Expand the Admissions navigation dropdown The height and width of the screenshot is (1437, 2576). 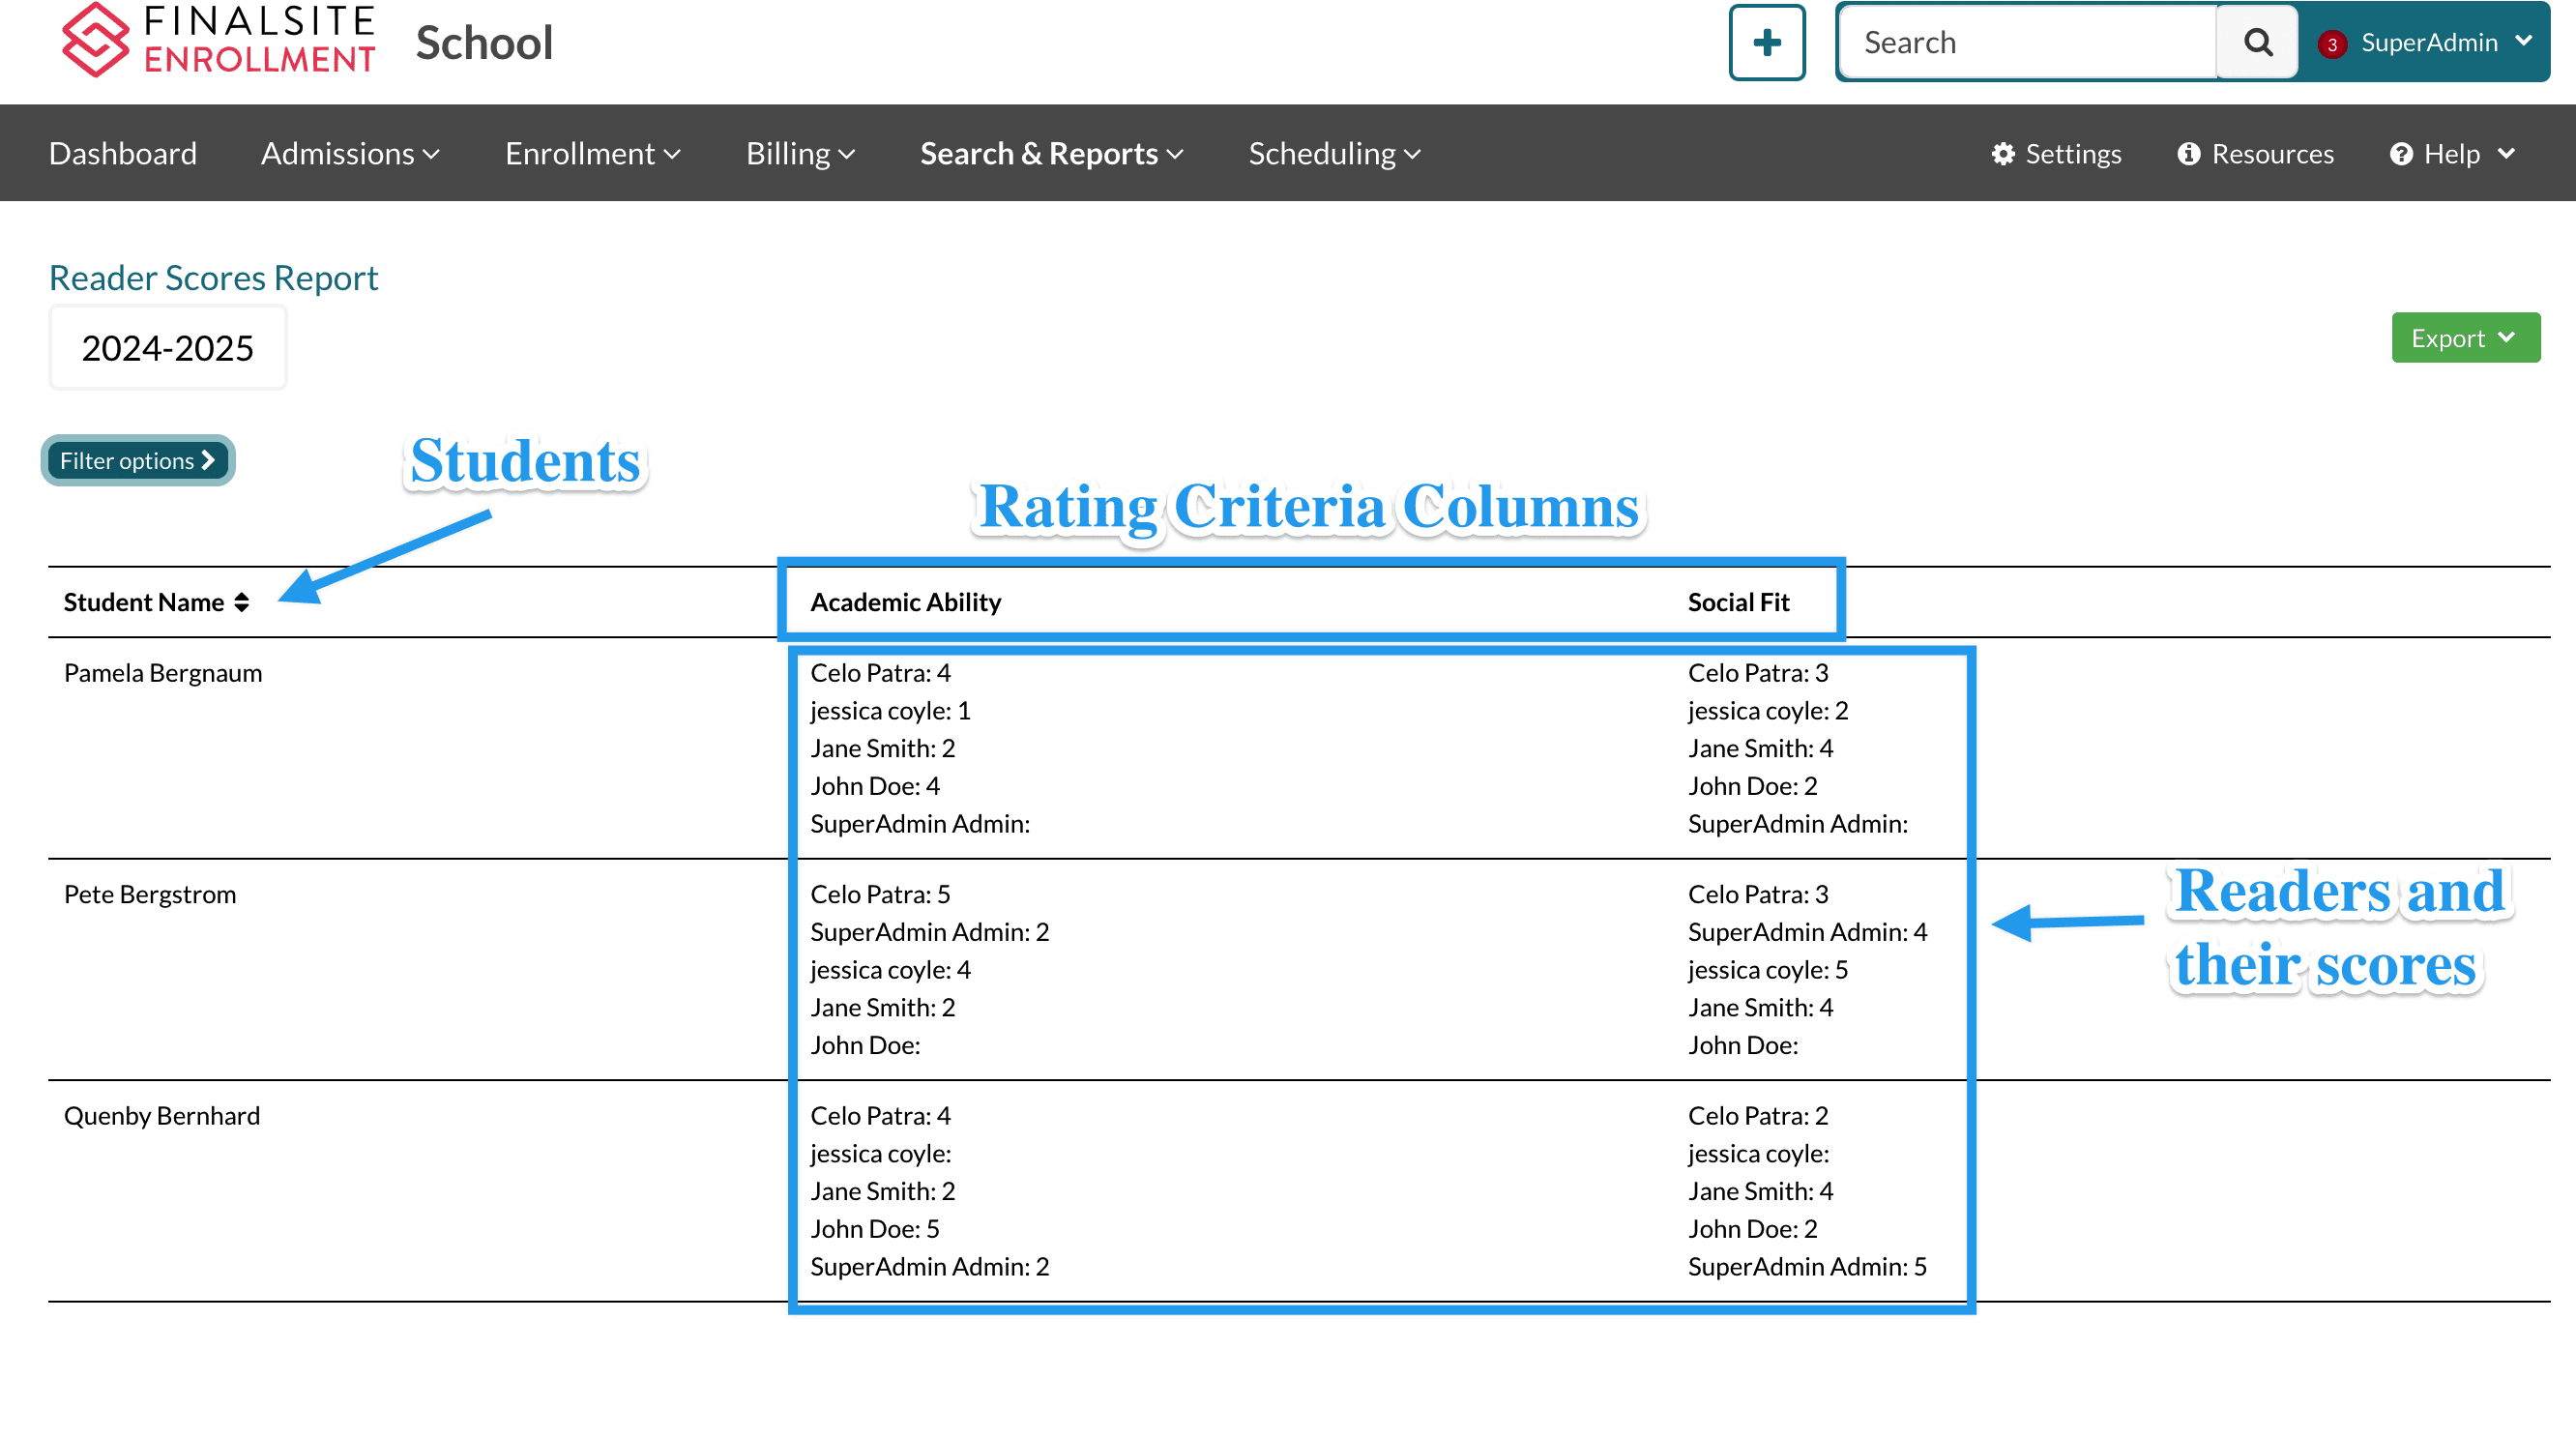click(350, 152)
